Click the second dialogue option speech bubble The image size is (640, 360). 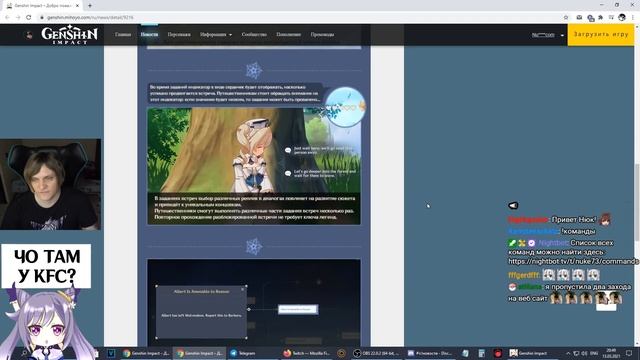pyautogui.click(x=288, y=173)
